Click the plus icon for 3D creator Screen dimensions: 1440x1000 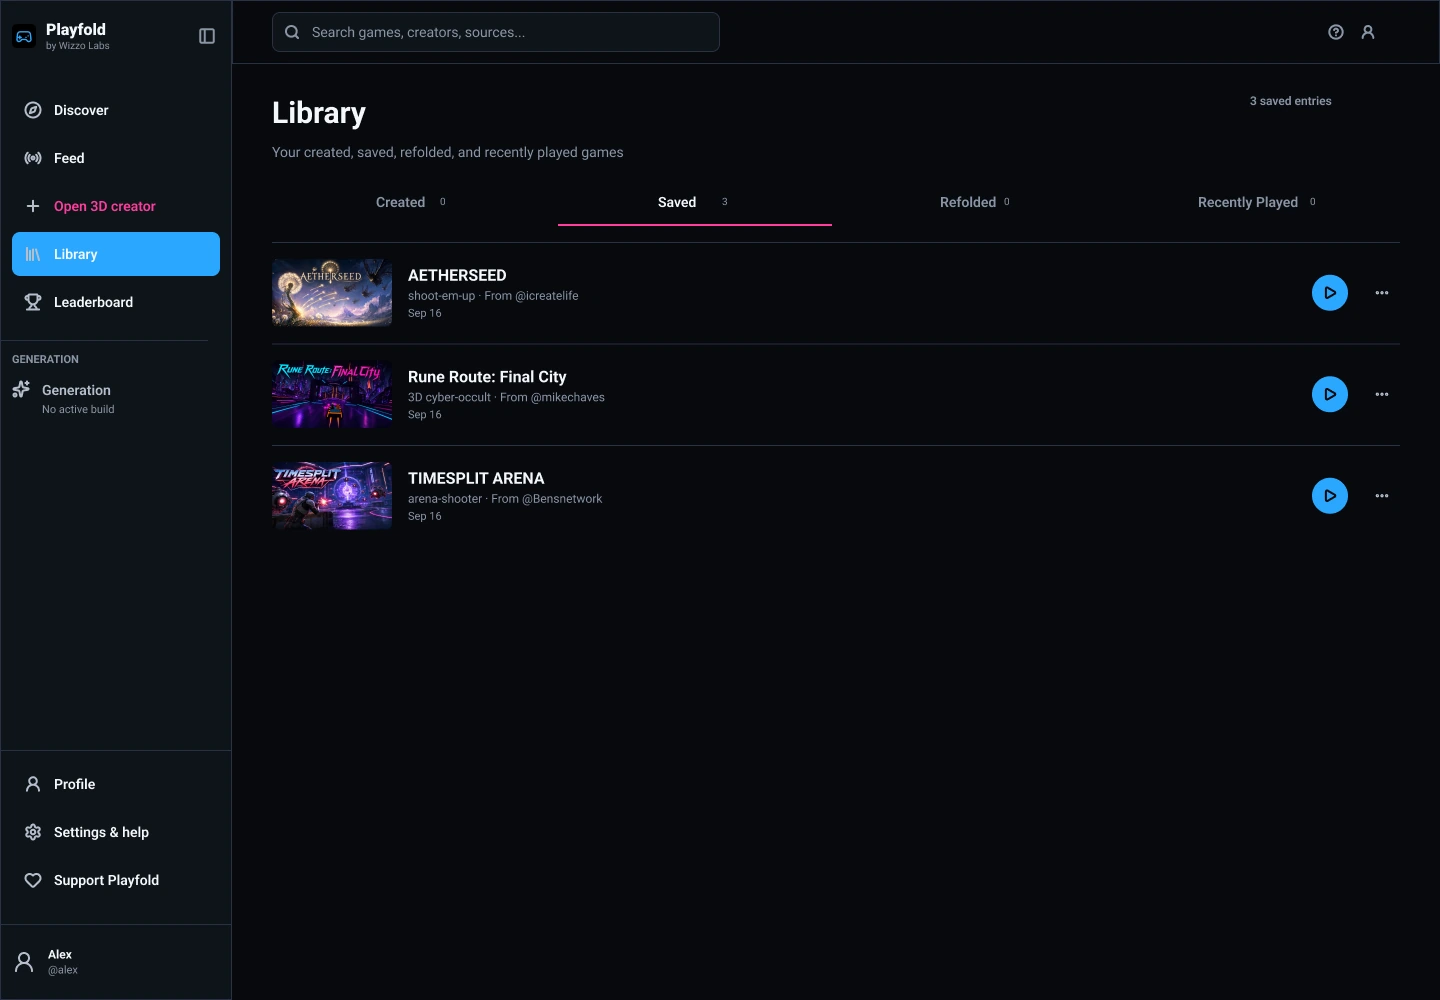pos(33,206)
